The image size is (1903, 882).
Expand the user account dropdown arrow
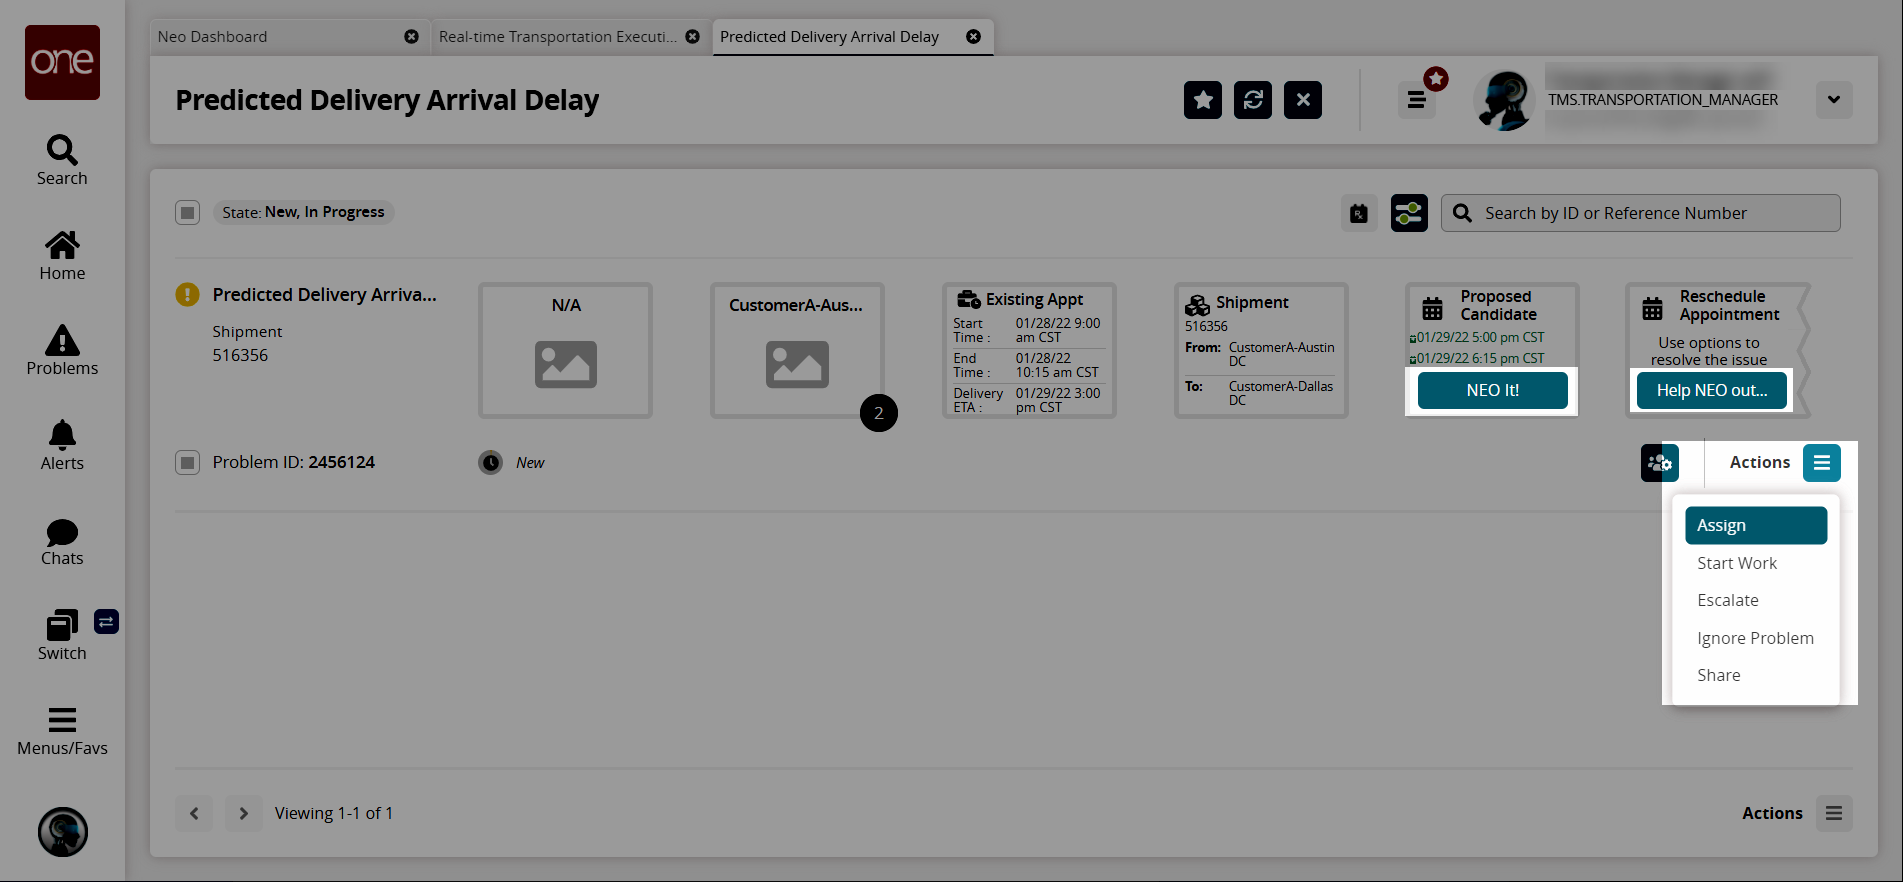tap(1834, 100)
